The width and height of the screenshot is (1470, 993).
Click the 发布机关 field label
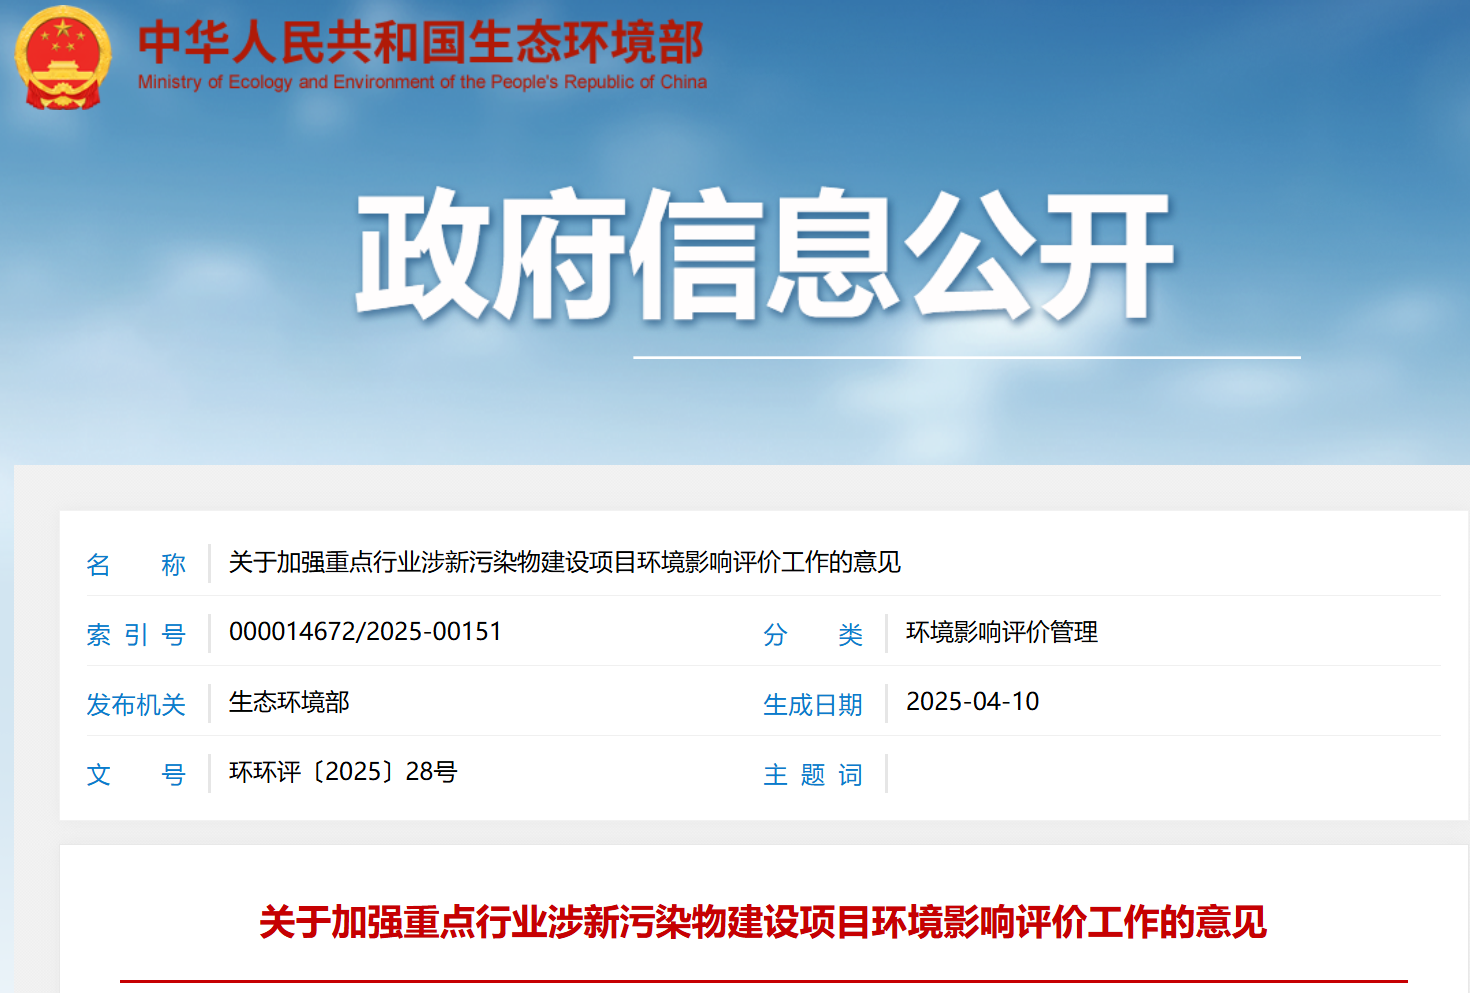136,704
